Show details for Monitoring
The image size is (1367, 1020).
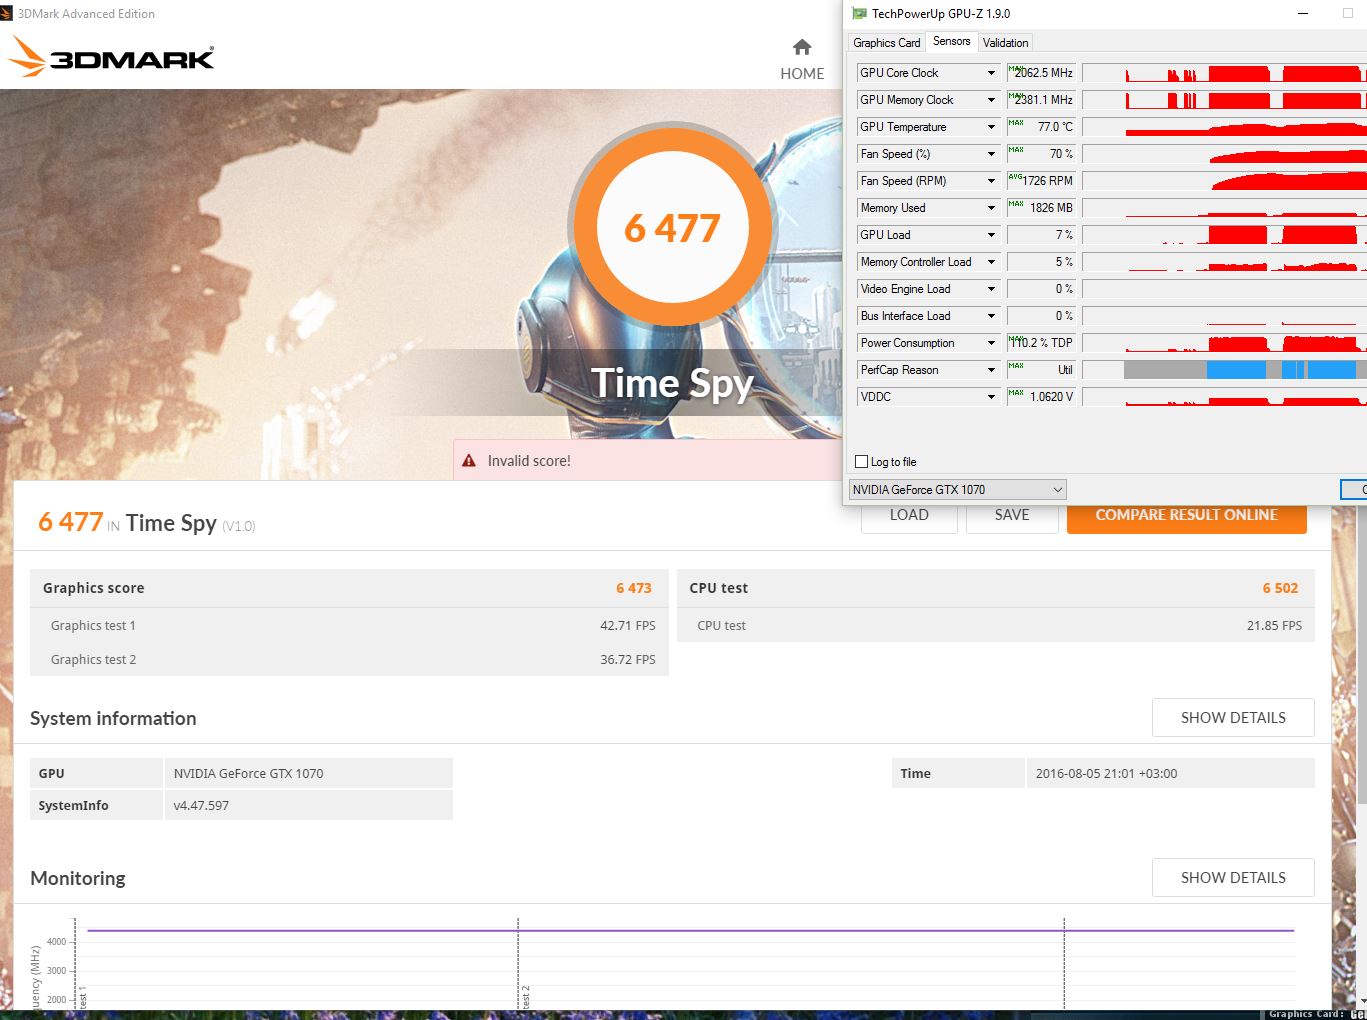(1233, 878)
